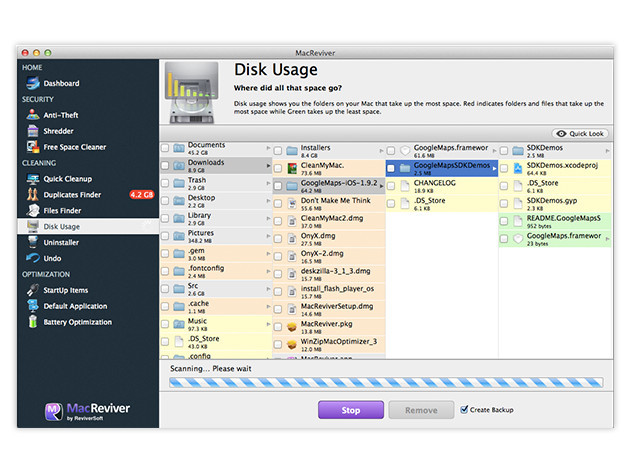Click the StartUp Items icon
Image resolution: width=630 pixels, height=473 pixels.
(33, 290)
